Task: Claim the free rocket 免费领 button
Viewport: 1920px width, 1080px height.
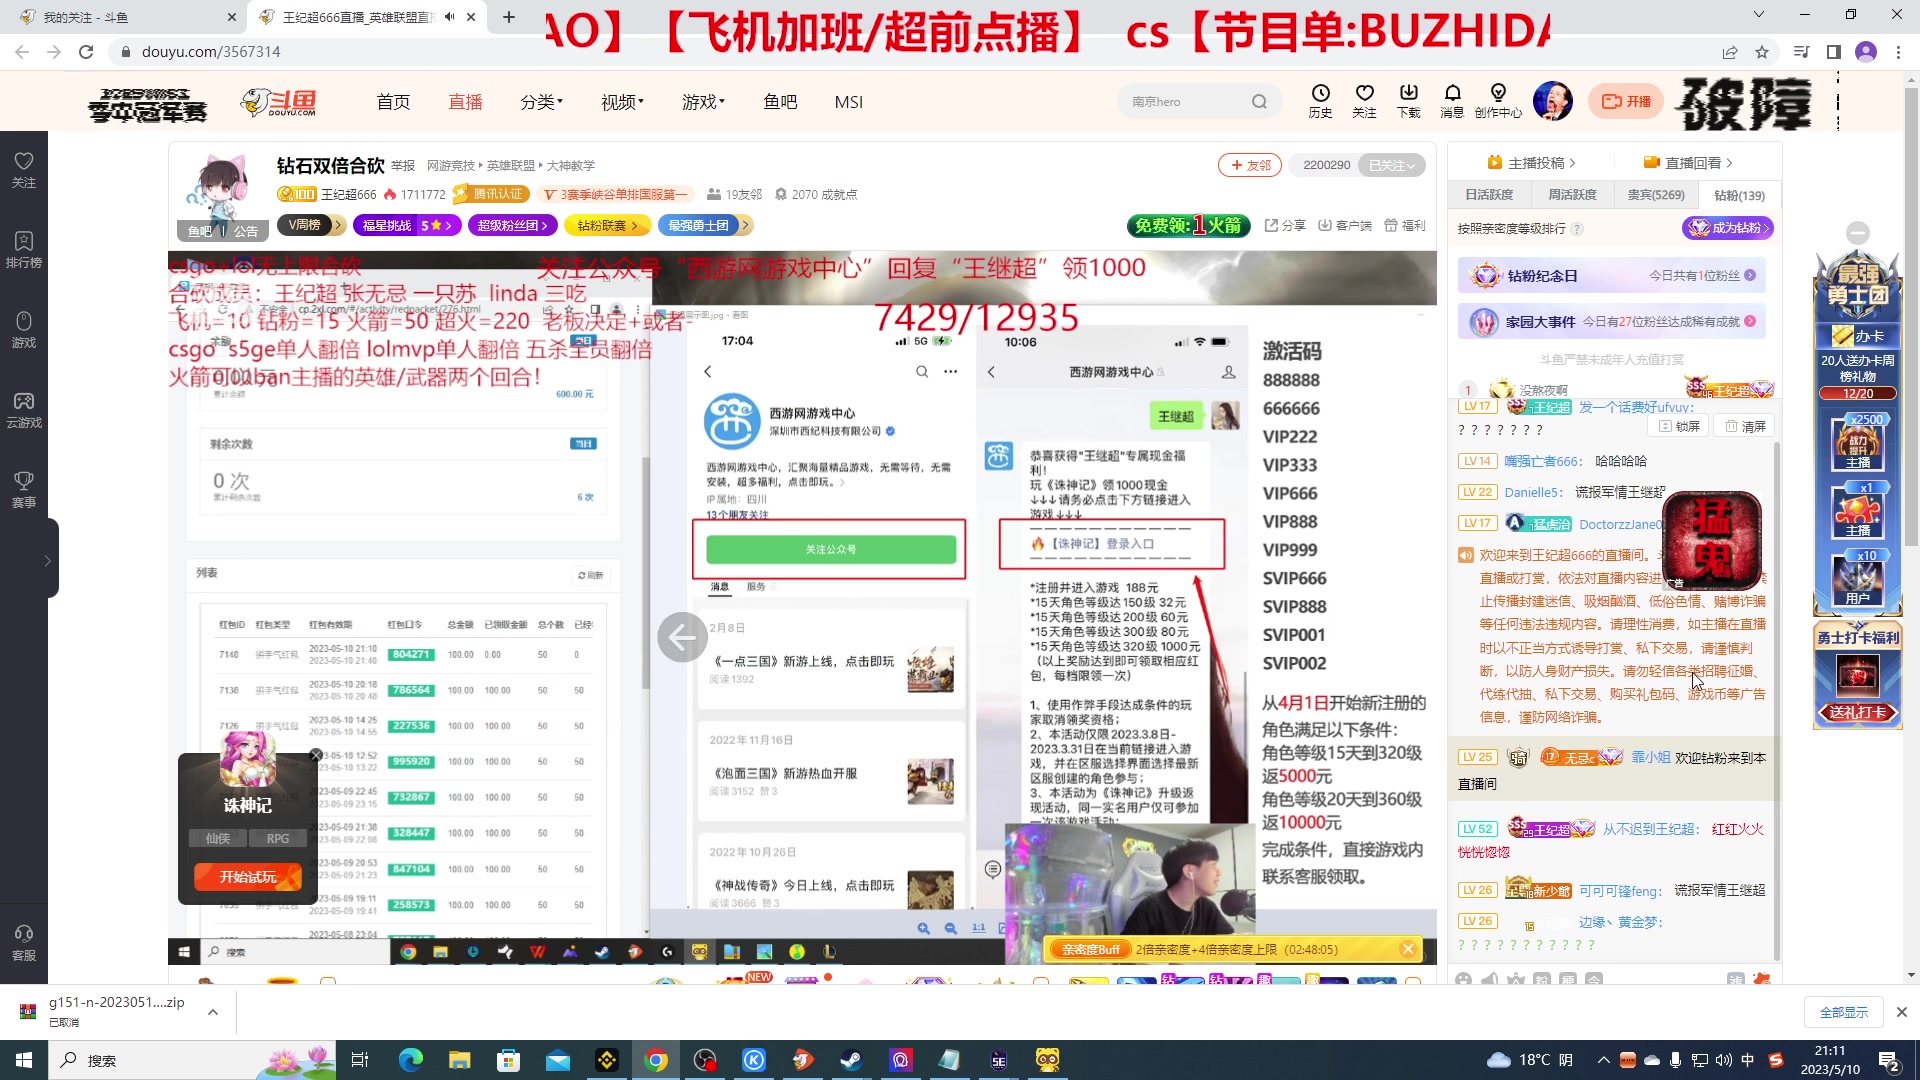Action: pos(1189,226)
